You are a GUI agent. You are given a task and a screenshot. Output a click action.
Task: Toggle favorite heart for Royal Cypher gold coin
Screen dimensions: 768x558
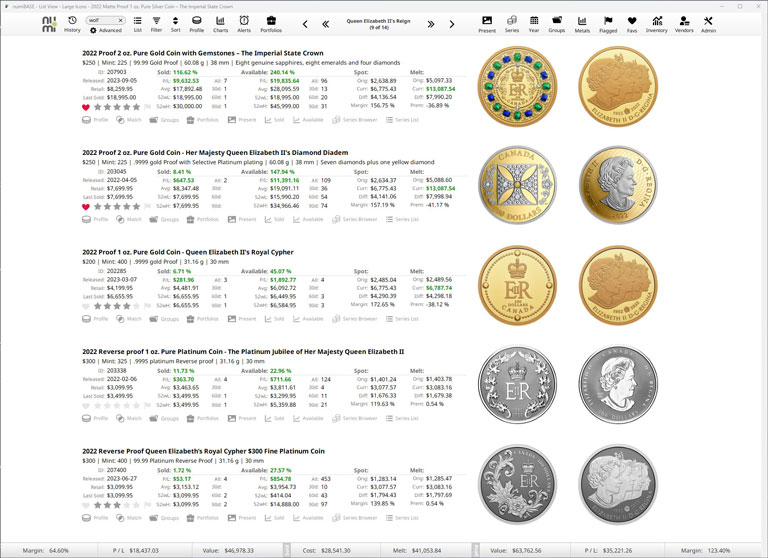tap(86, 306)
